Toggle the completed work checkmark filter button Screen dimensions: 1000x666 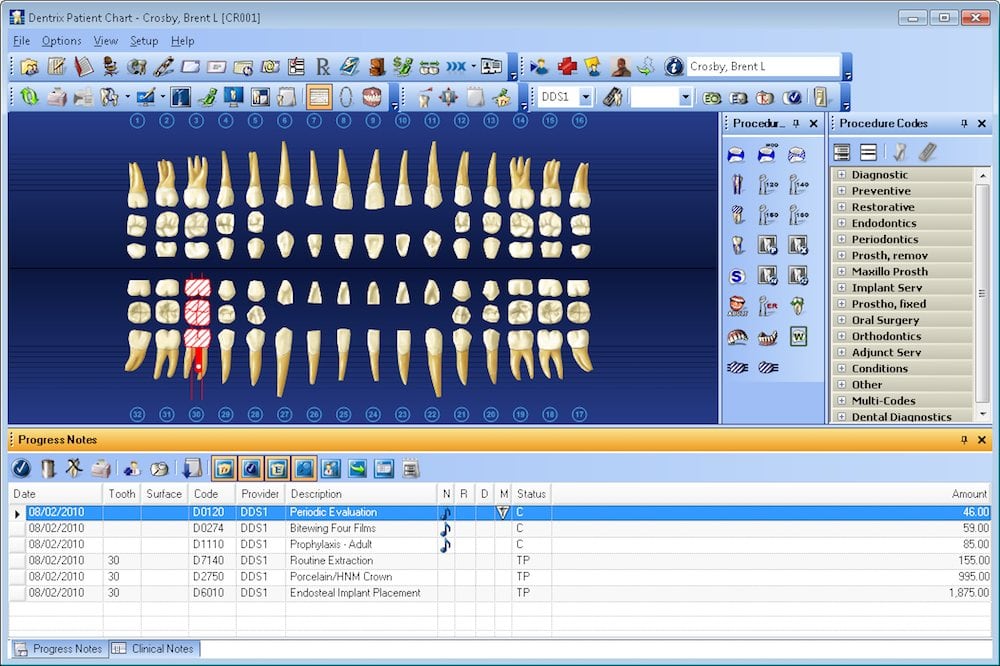tap(251, 469)
